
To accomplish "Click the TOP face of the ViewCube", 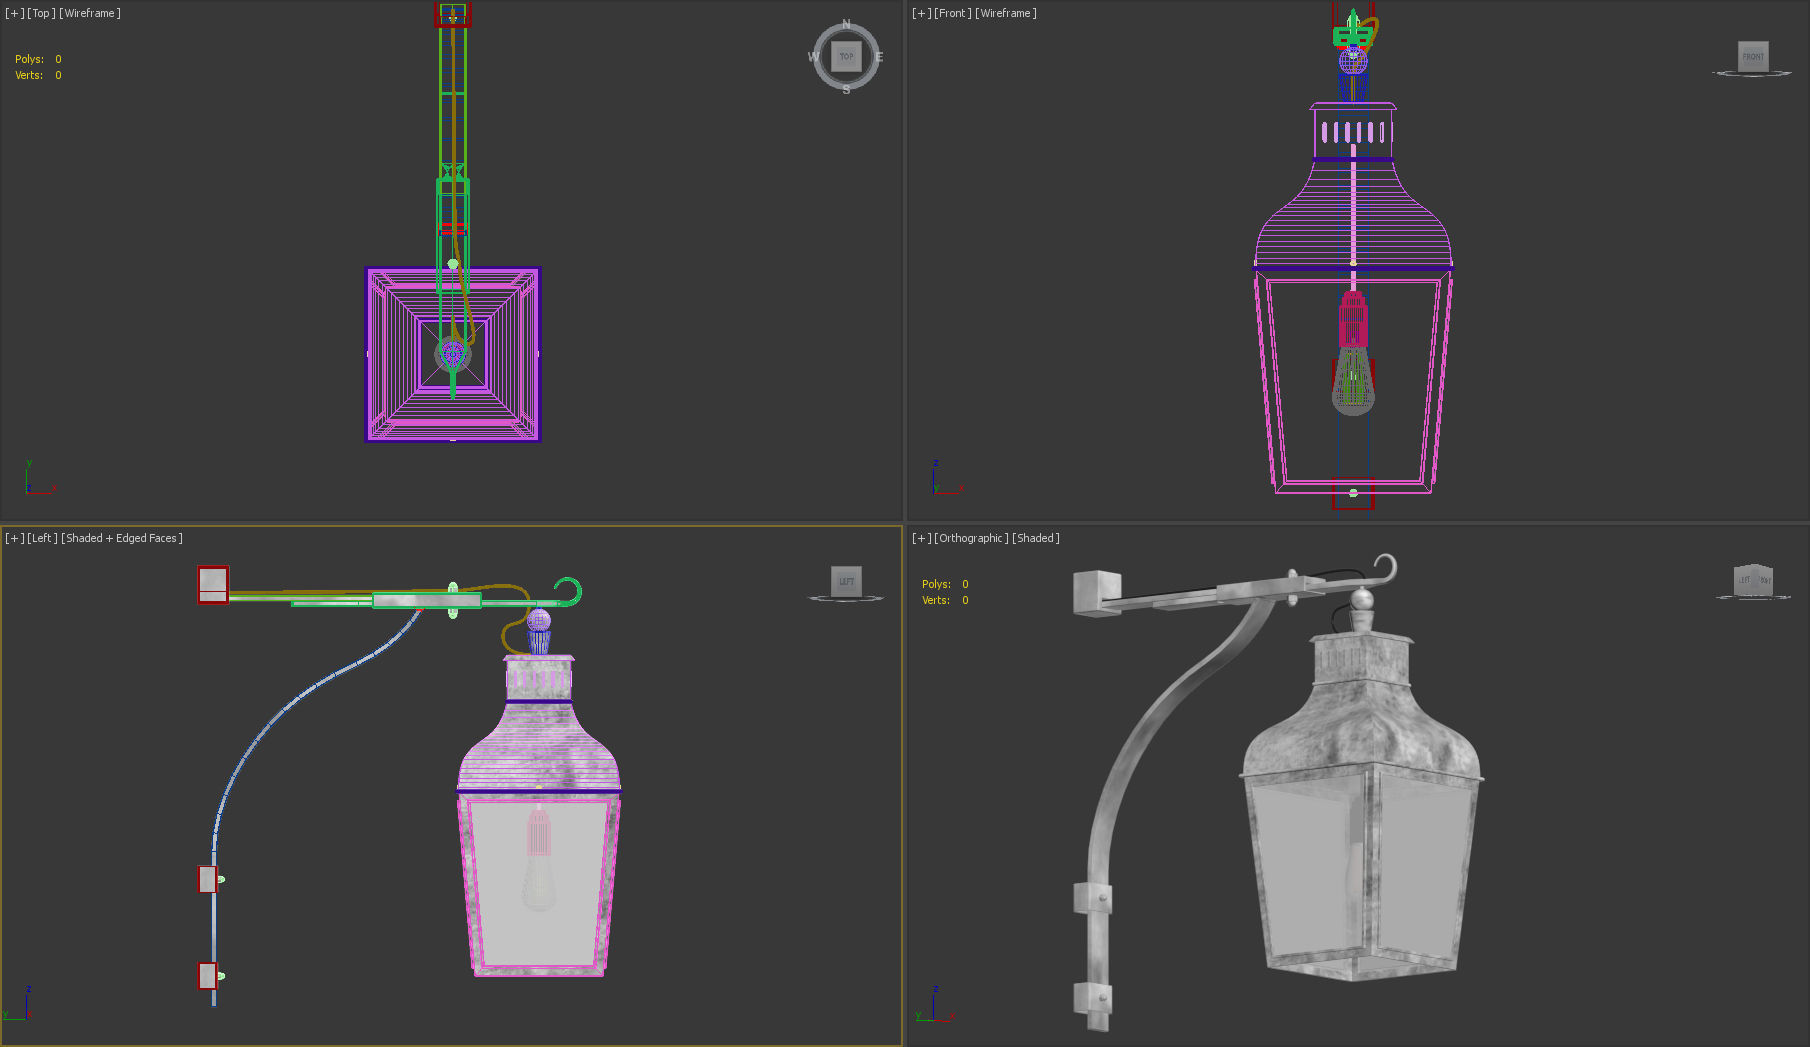I will 846,57.
